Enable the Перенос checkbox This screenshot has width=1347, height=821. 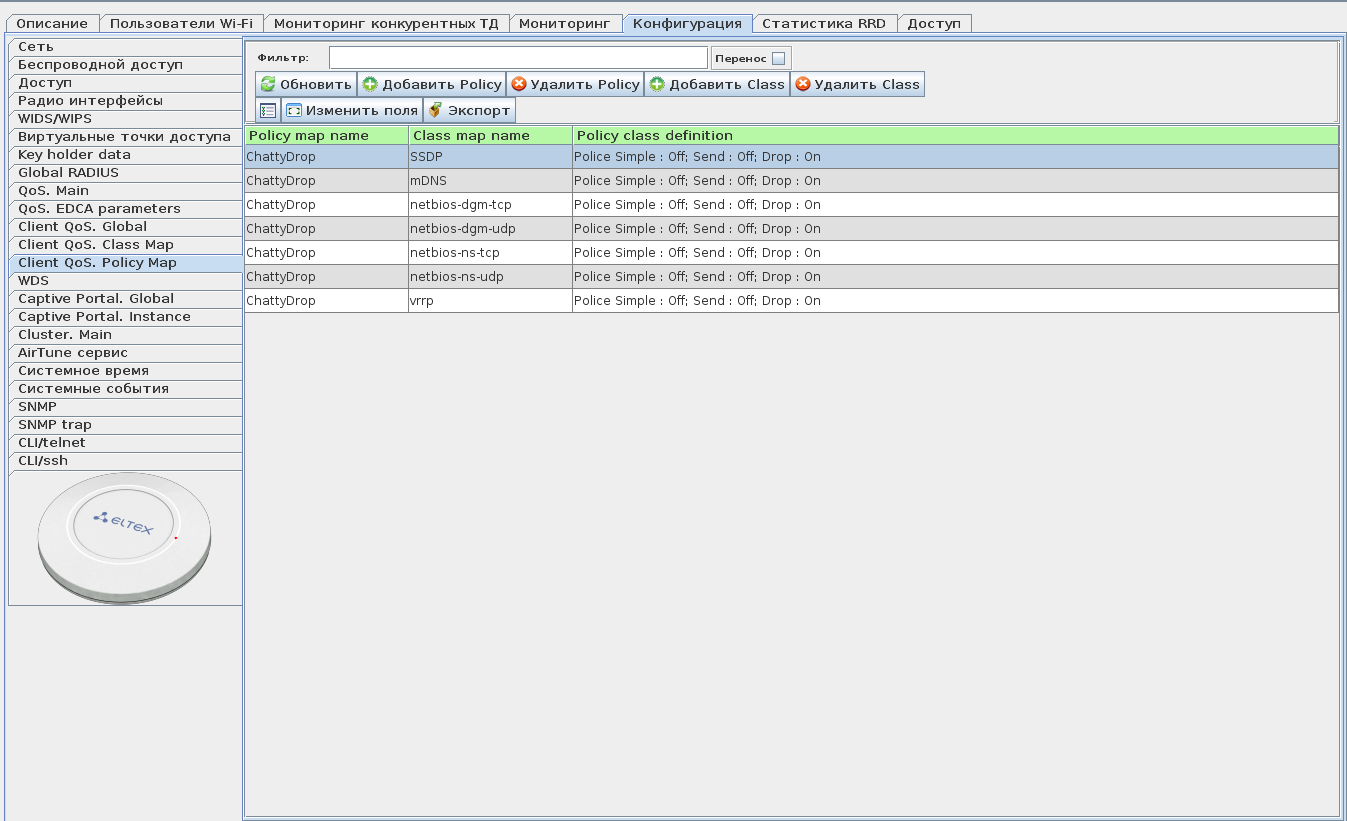tap(778, 59)
